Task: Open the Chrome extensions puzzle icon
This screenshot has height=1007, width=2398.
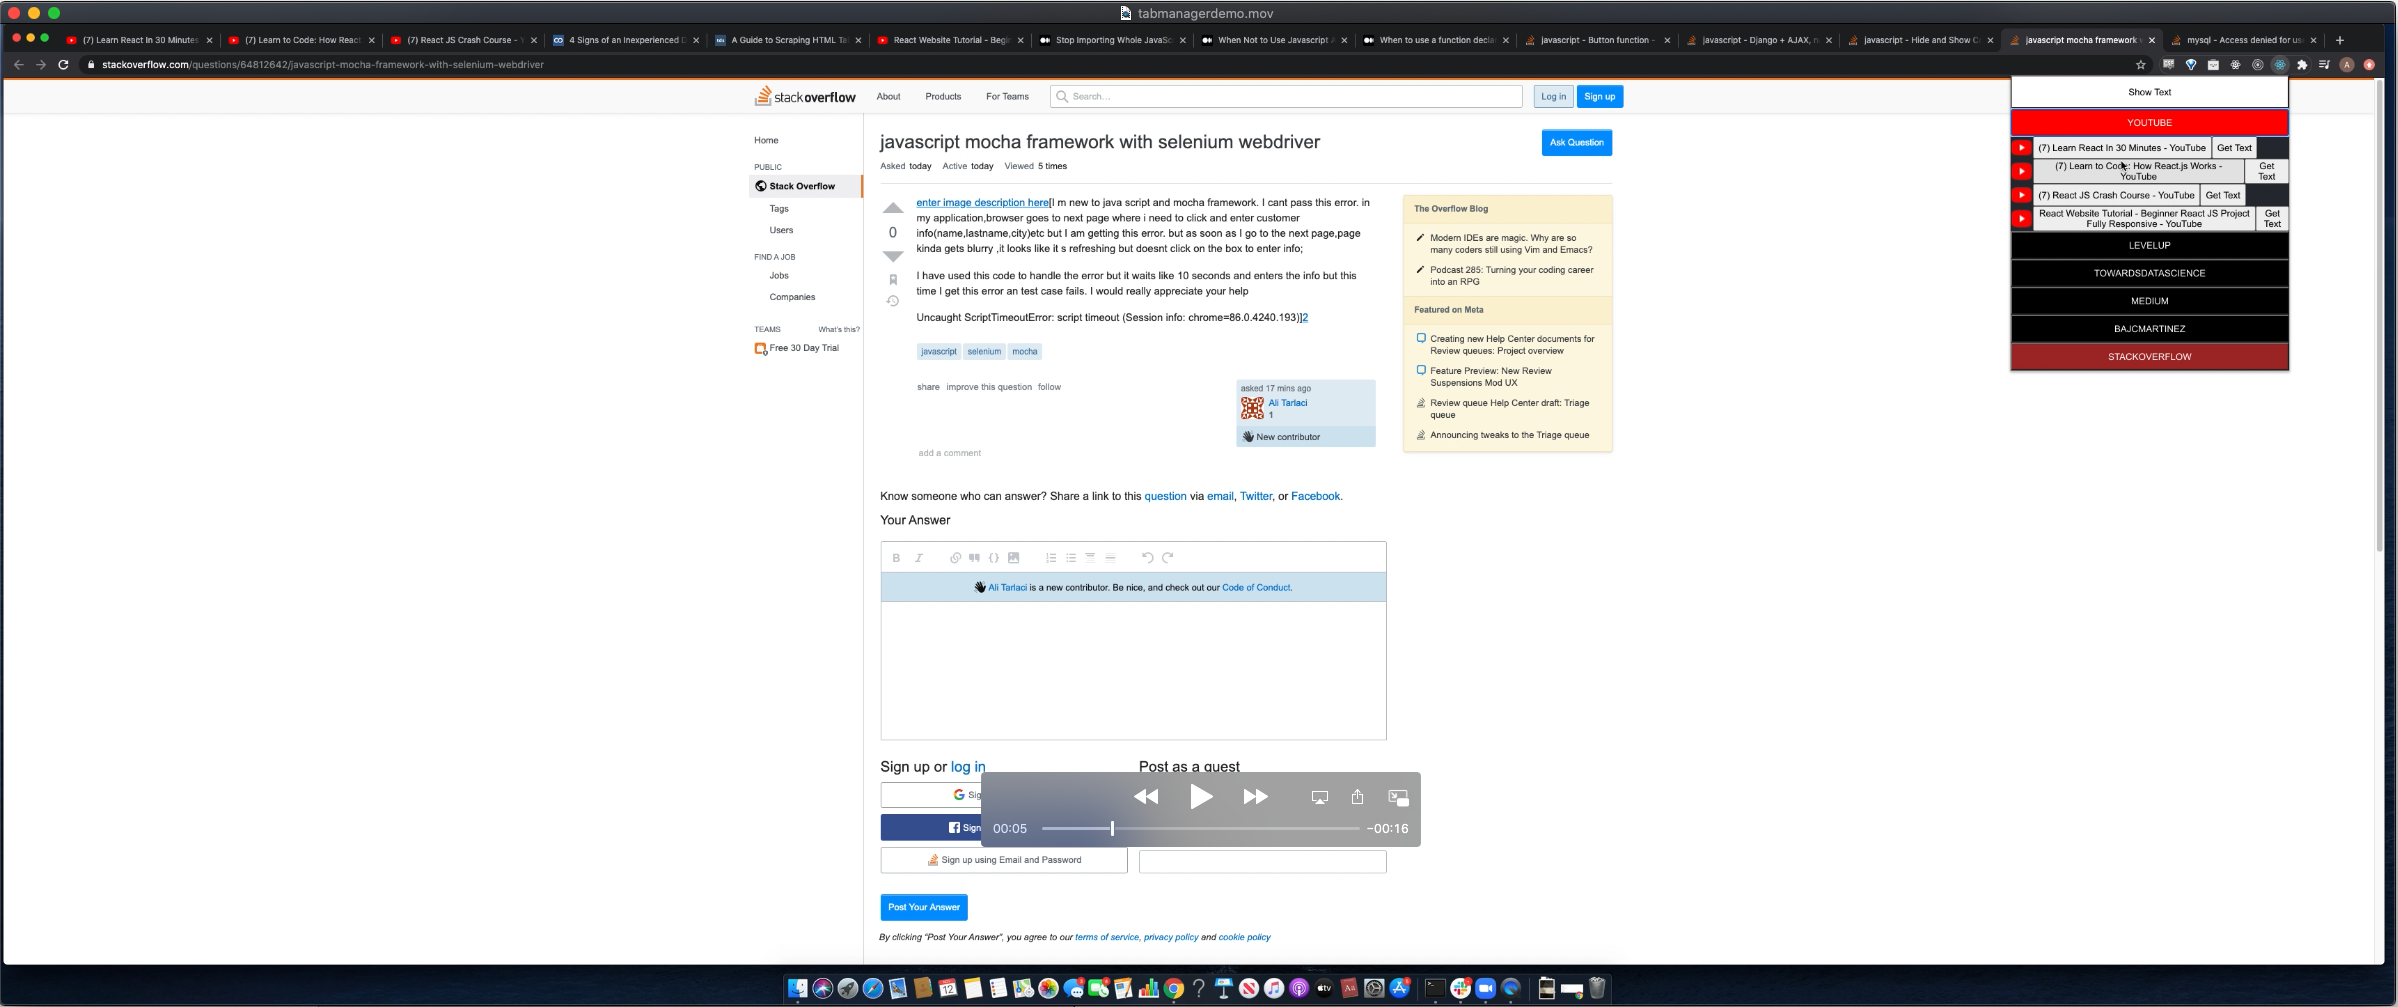Action: point(2302,65)
